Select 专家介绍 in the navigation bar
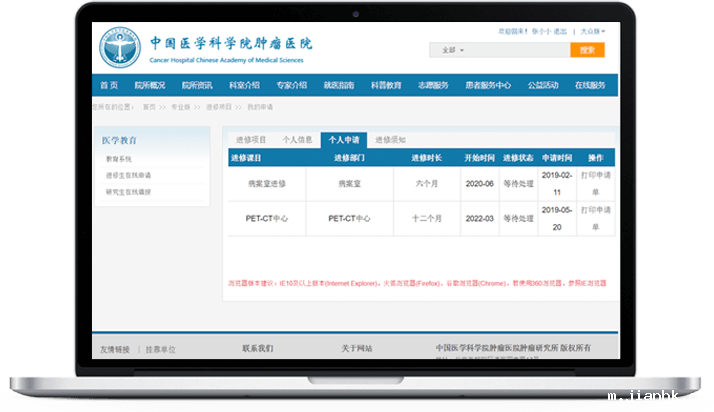The height and width of the screenshot is (412, 714). point(291,85)
